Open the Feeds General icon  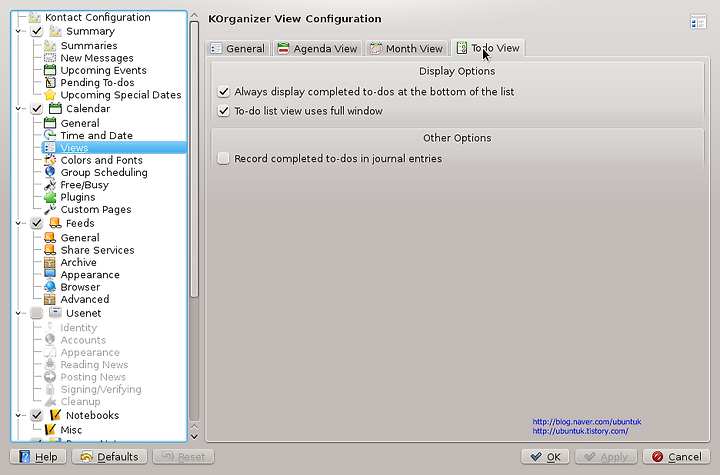[50, 238]
